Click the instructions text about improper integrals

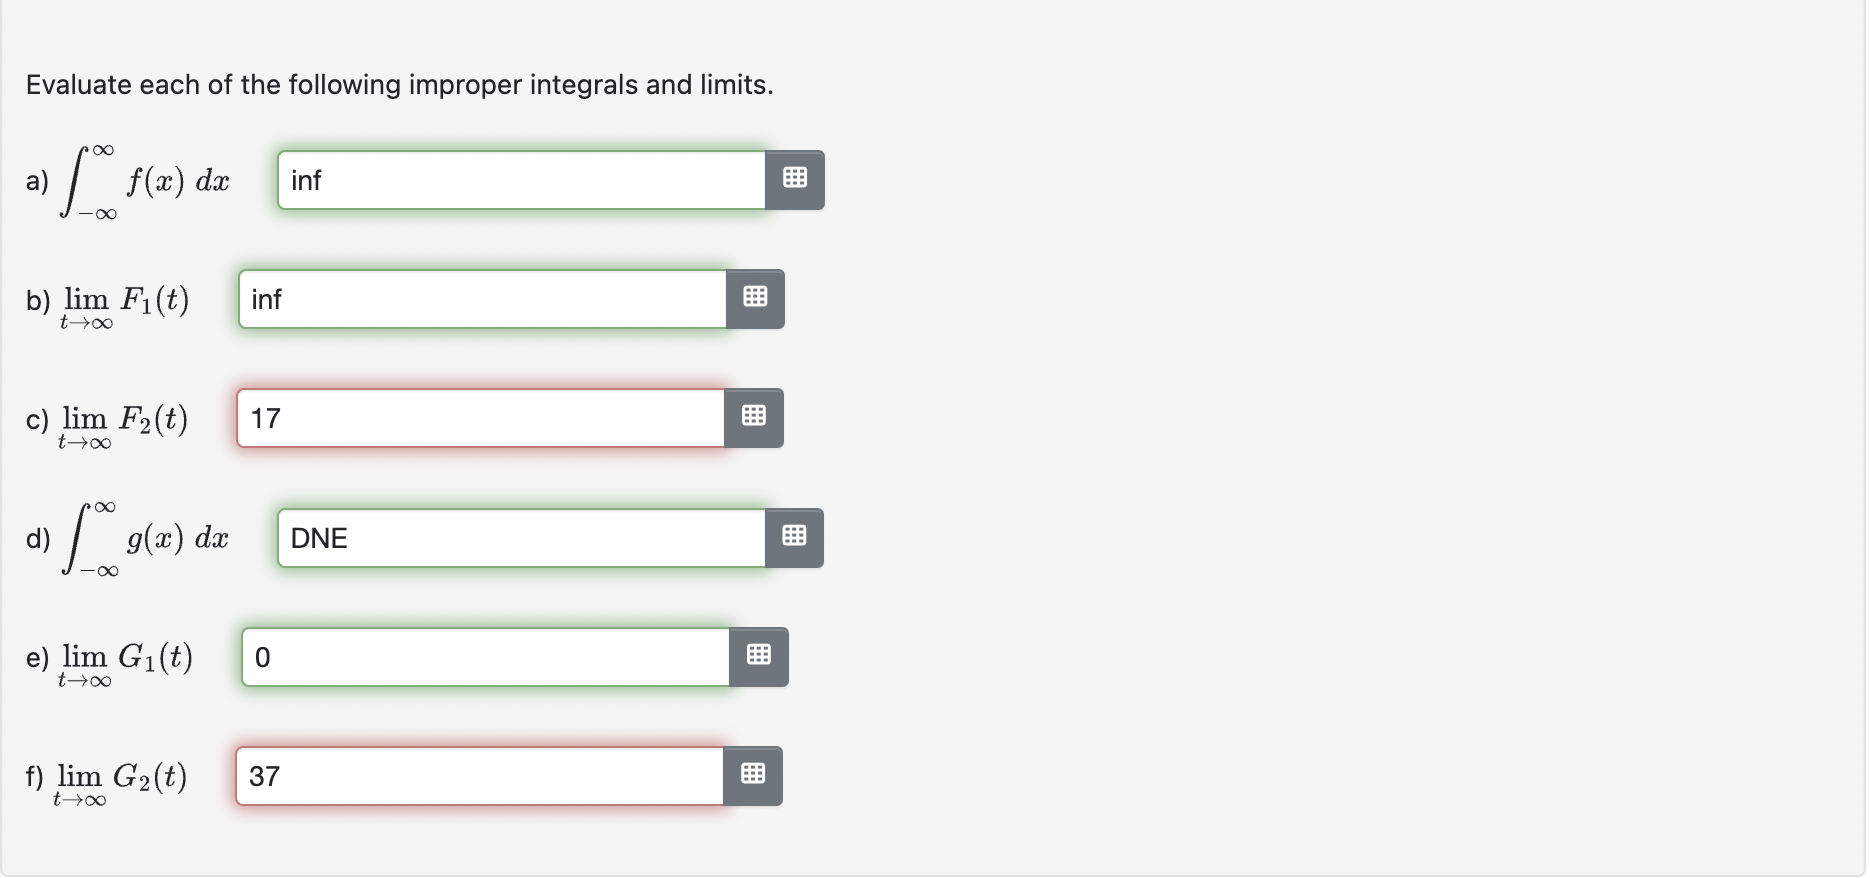[399, 84]
